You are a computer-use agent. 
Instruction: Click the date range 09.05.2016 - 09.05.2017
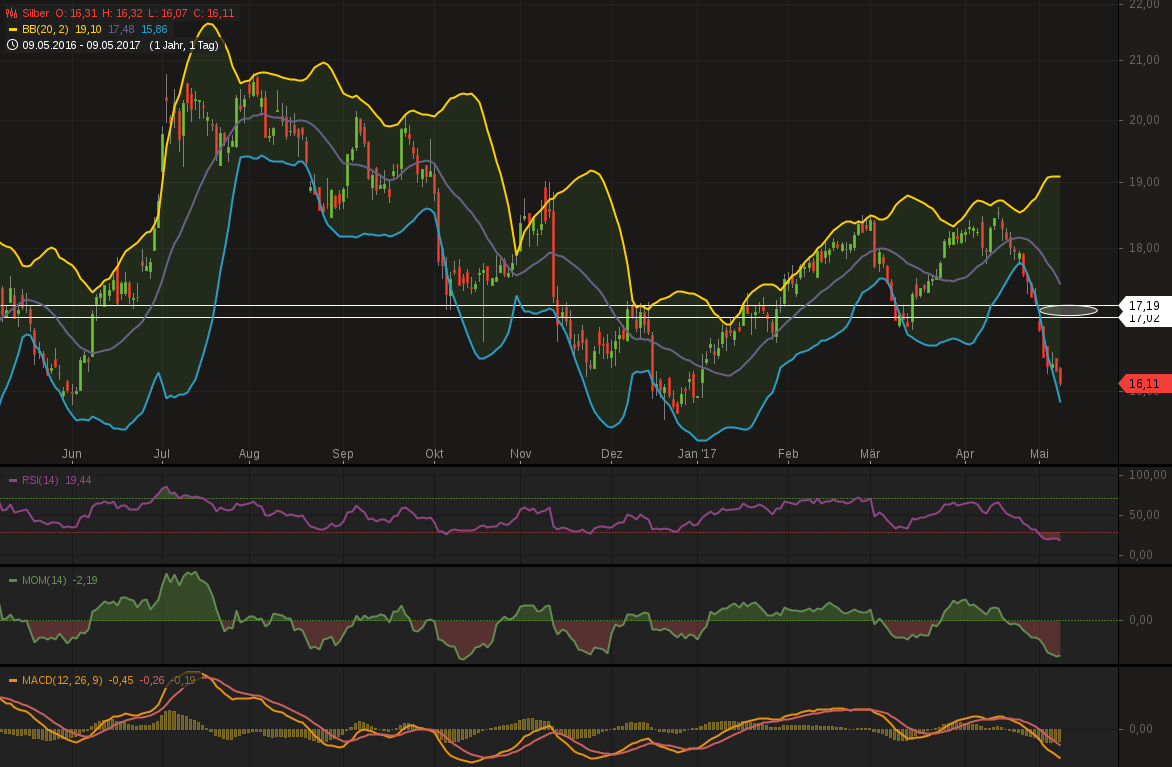81,45
